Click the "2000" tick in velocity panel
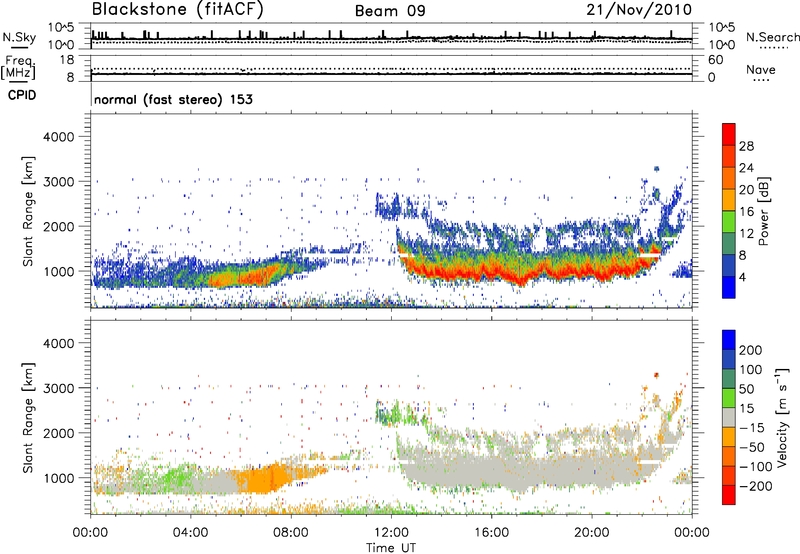This screenshot has width=800, height=554. coord(59,434)
